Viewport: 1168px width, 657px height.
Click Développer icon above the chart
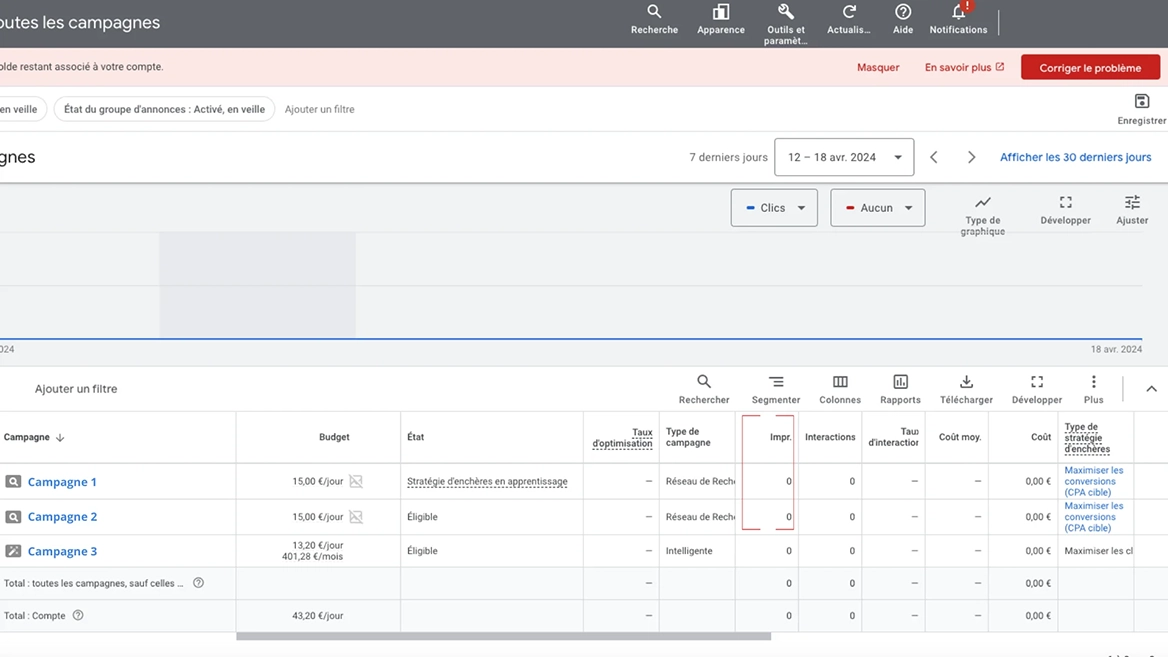click(1065, 203)
